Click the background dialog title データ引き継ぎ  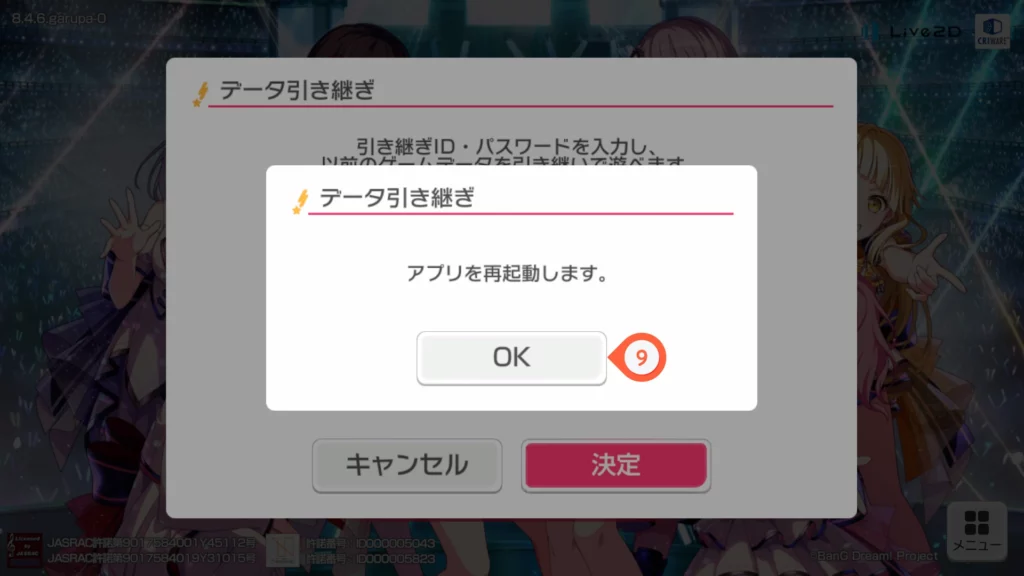pyautogui.click(x=296, y=90)
